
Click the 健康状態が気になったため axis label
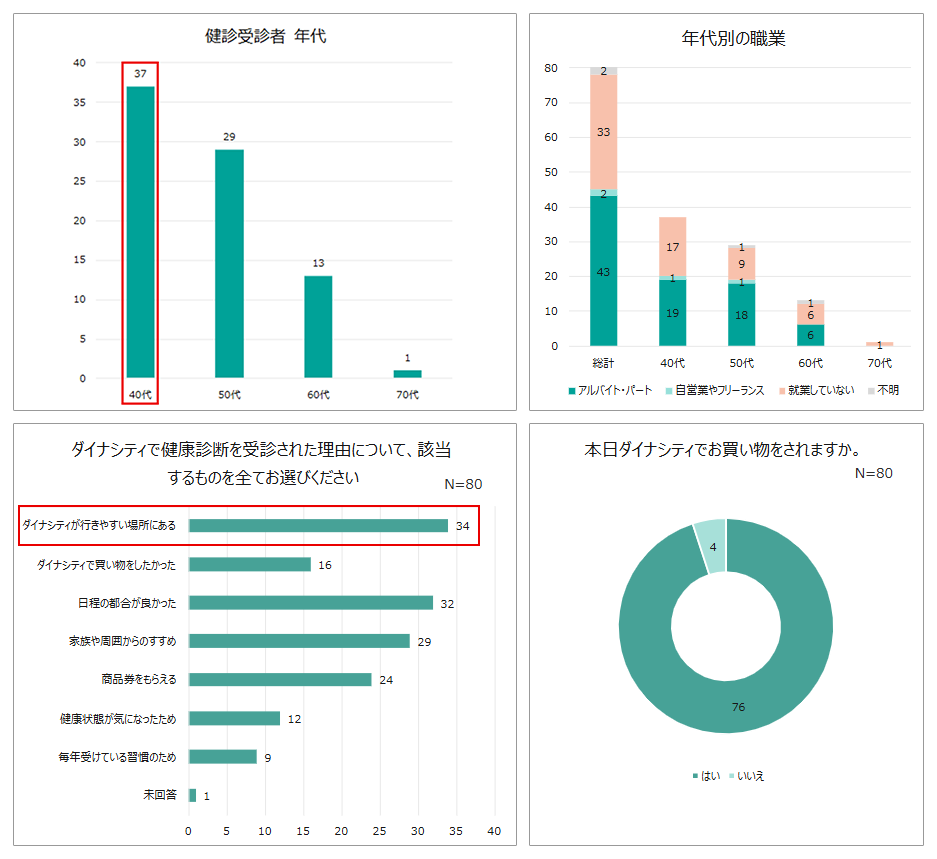click(118, 718)
